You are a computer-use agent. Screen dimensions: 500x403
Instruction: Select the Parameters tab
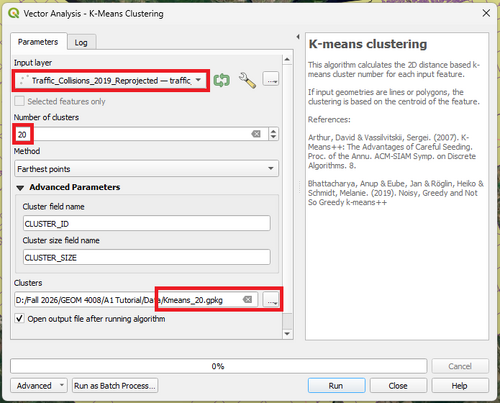click(38, 42)
